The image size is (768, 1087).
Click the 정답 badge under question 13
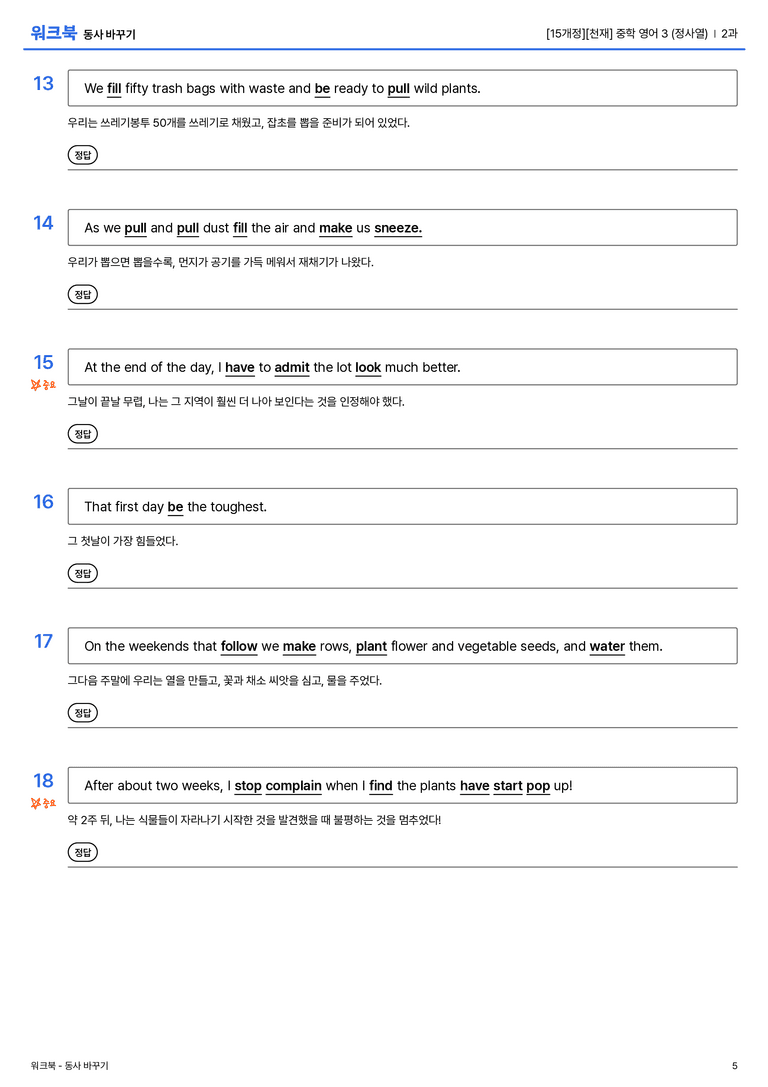82,155
